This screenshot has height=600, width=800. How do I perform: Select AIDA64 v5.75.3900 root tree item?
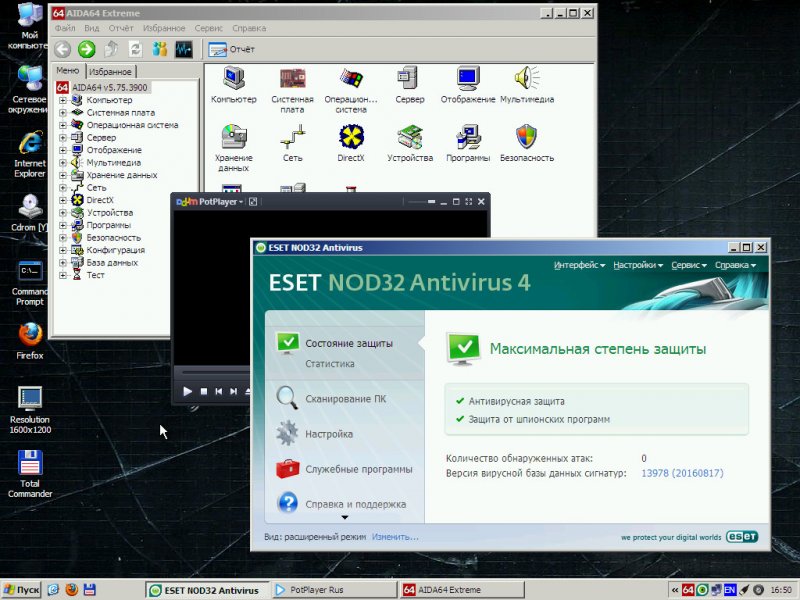click(x=109, y=87)
